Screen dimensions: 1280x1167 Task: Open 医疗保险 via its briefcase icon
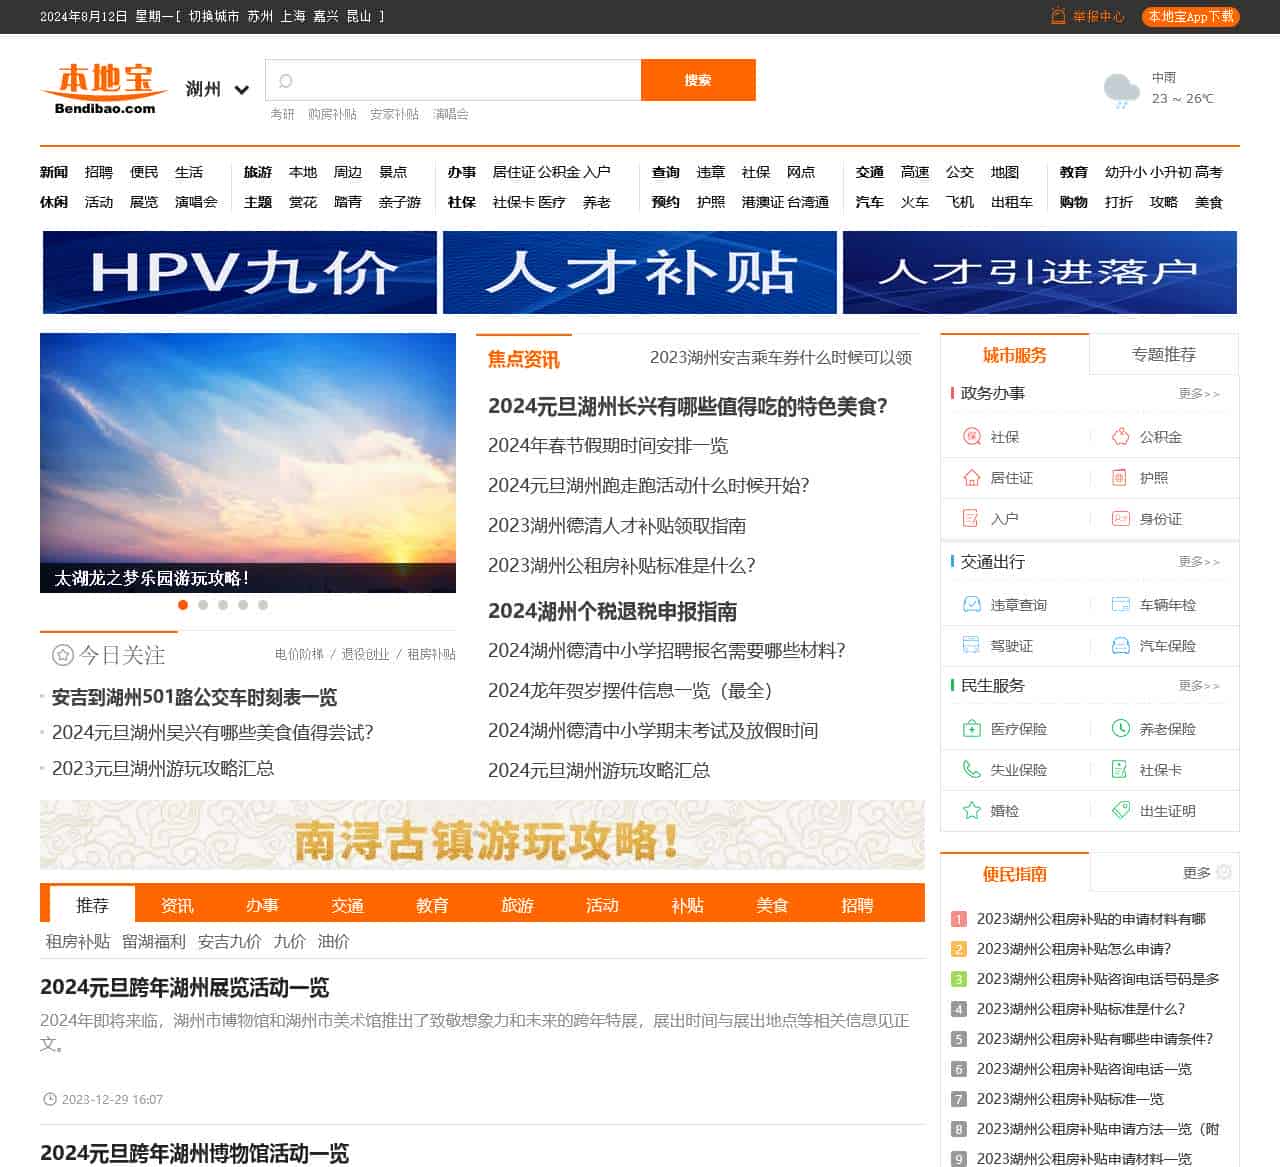[970, 728]
